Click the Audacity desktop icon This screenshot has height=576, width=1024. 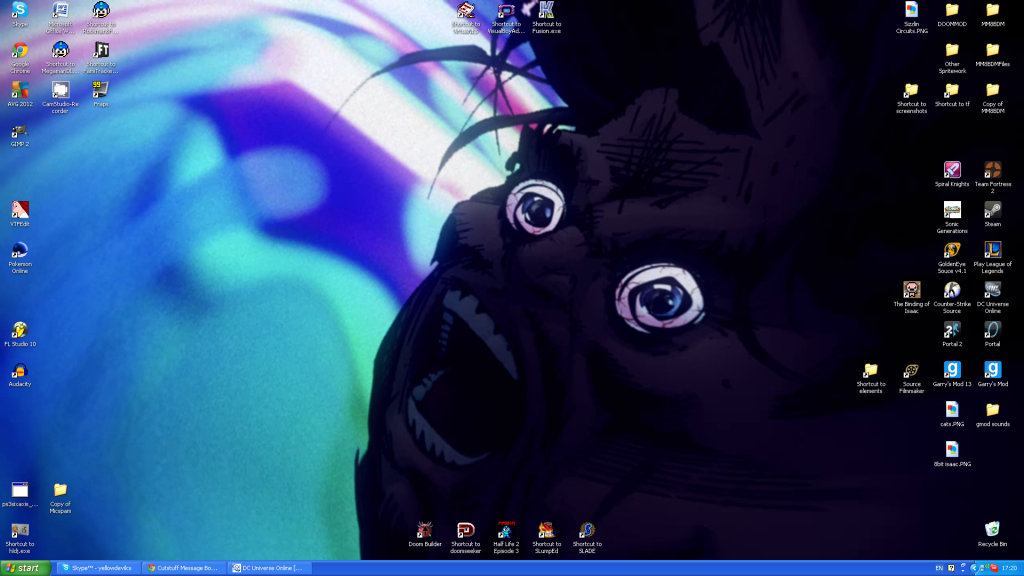[x=19, y=370]
